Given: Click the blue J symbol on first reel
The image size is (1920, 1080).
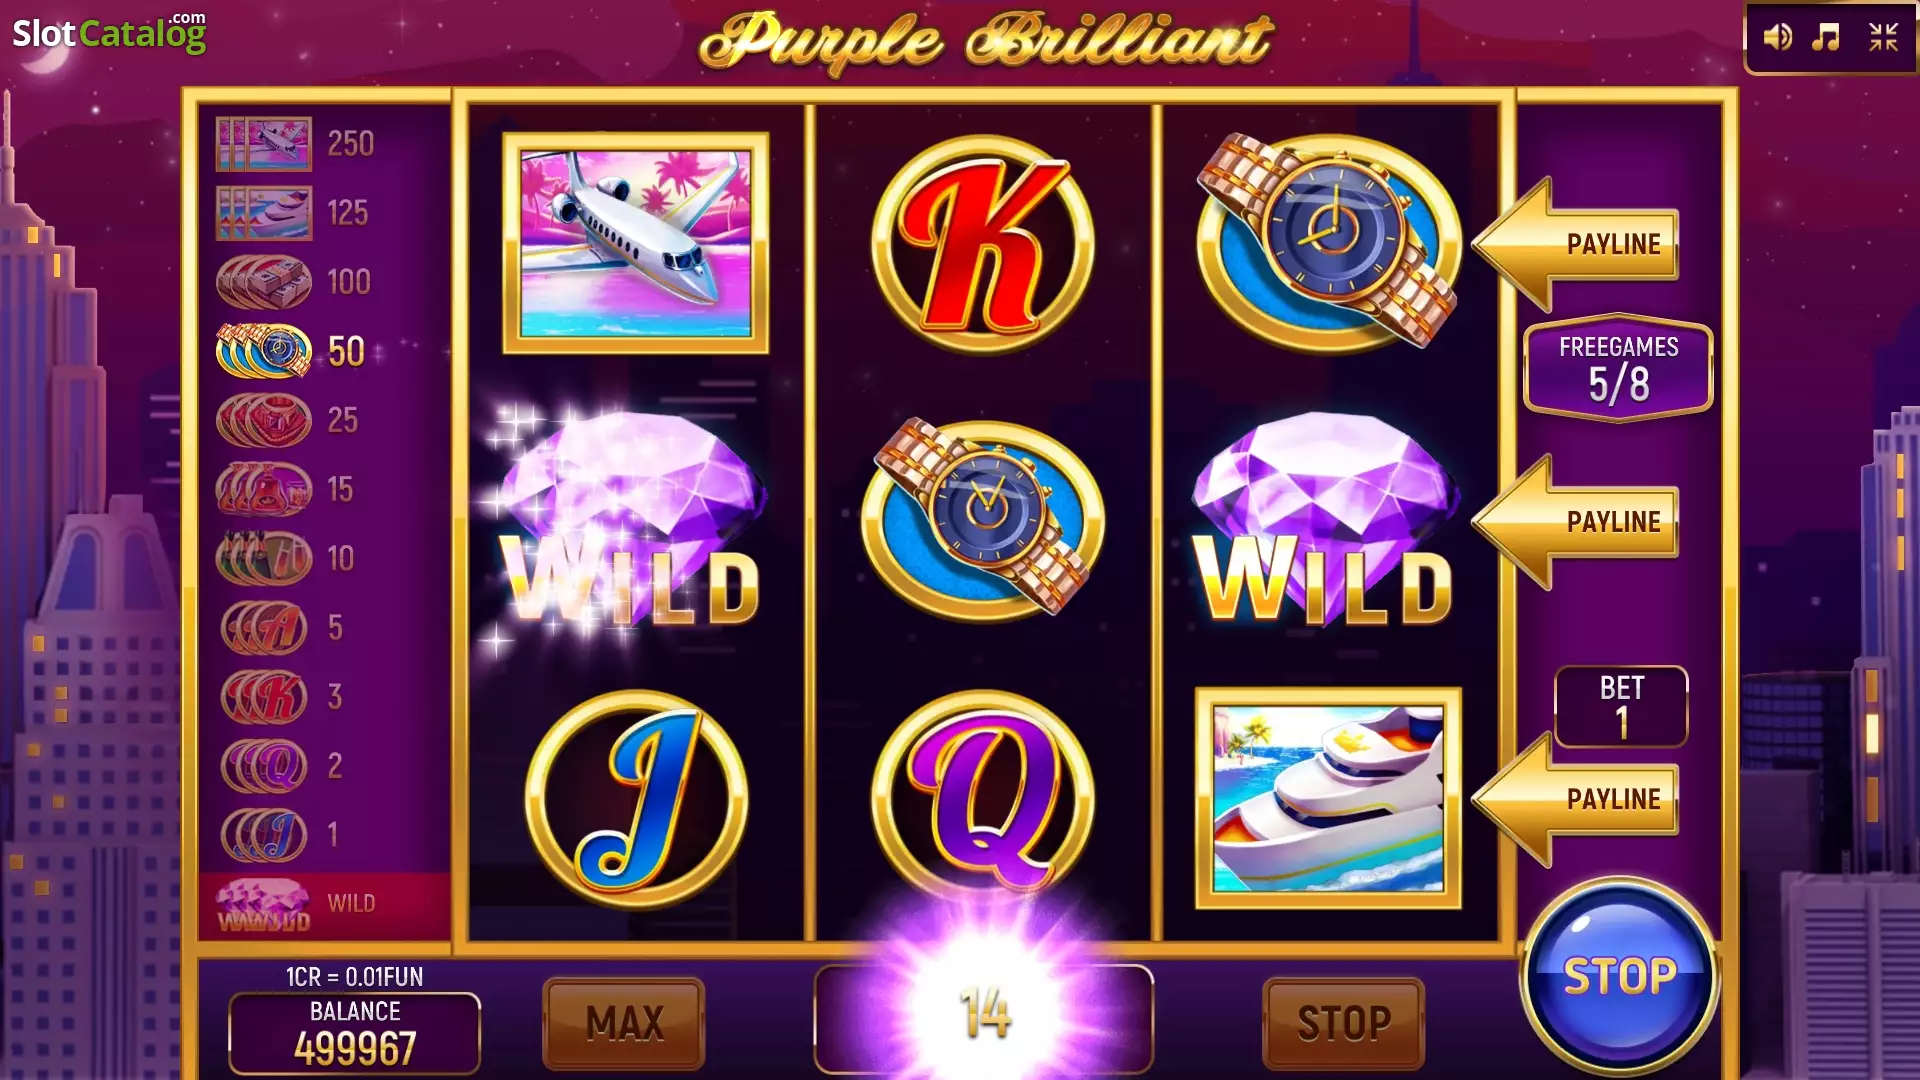Looking at the screenshot, I should coord(636,799).
